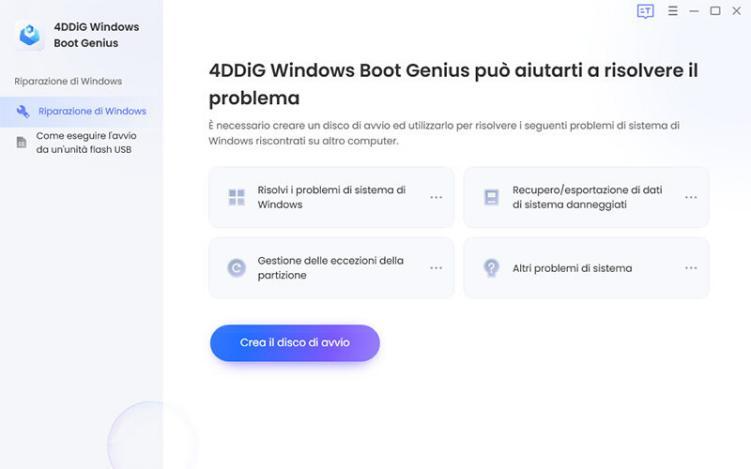Expand options for Risolvi i problemi di sistema
Screen dimensions: 751x469
point(436,197)
